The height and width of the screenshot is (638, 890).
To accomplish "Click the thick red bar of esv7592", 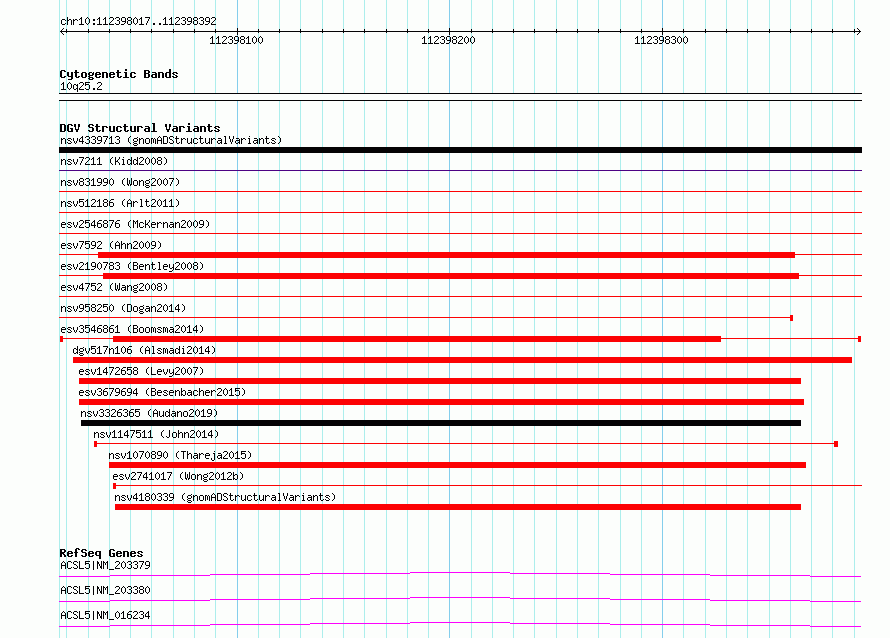I will pyautogui.click(x=446, y=255).
